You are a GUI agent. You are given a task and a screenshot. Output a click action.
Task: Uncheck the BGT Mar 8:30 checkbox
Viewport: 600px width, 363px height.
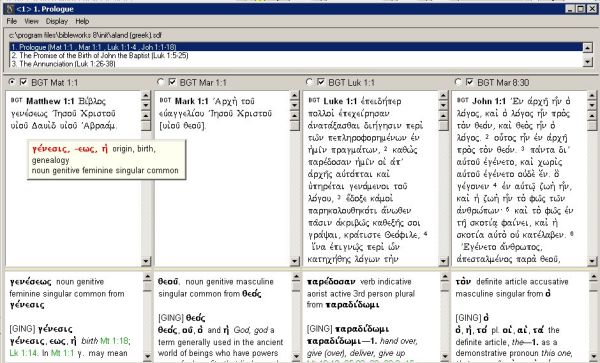470,82
